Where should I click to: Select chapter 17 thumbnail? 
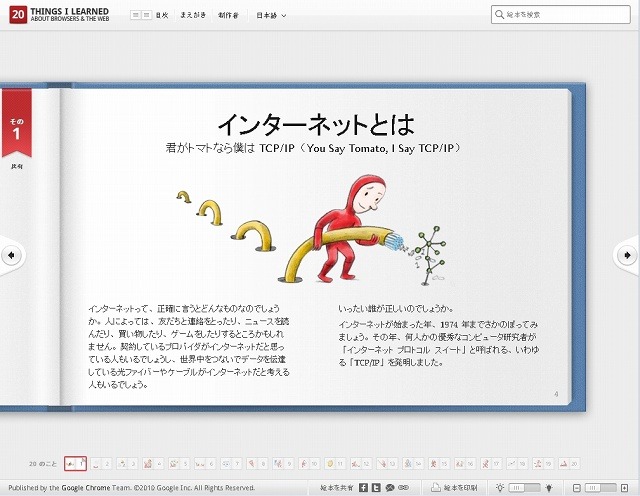491,464
